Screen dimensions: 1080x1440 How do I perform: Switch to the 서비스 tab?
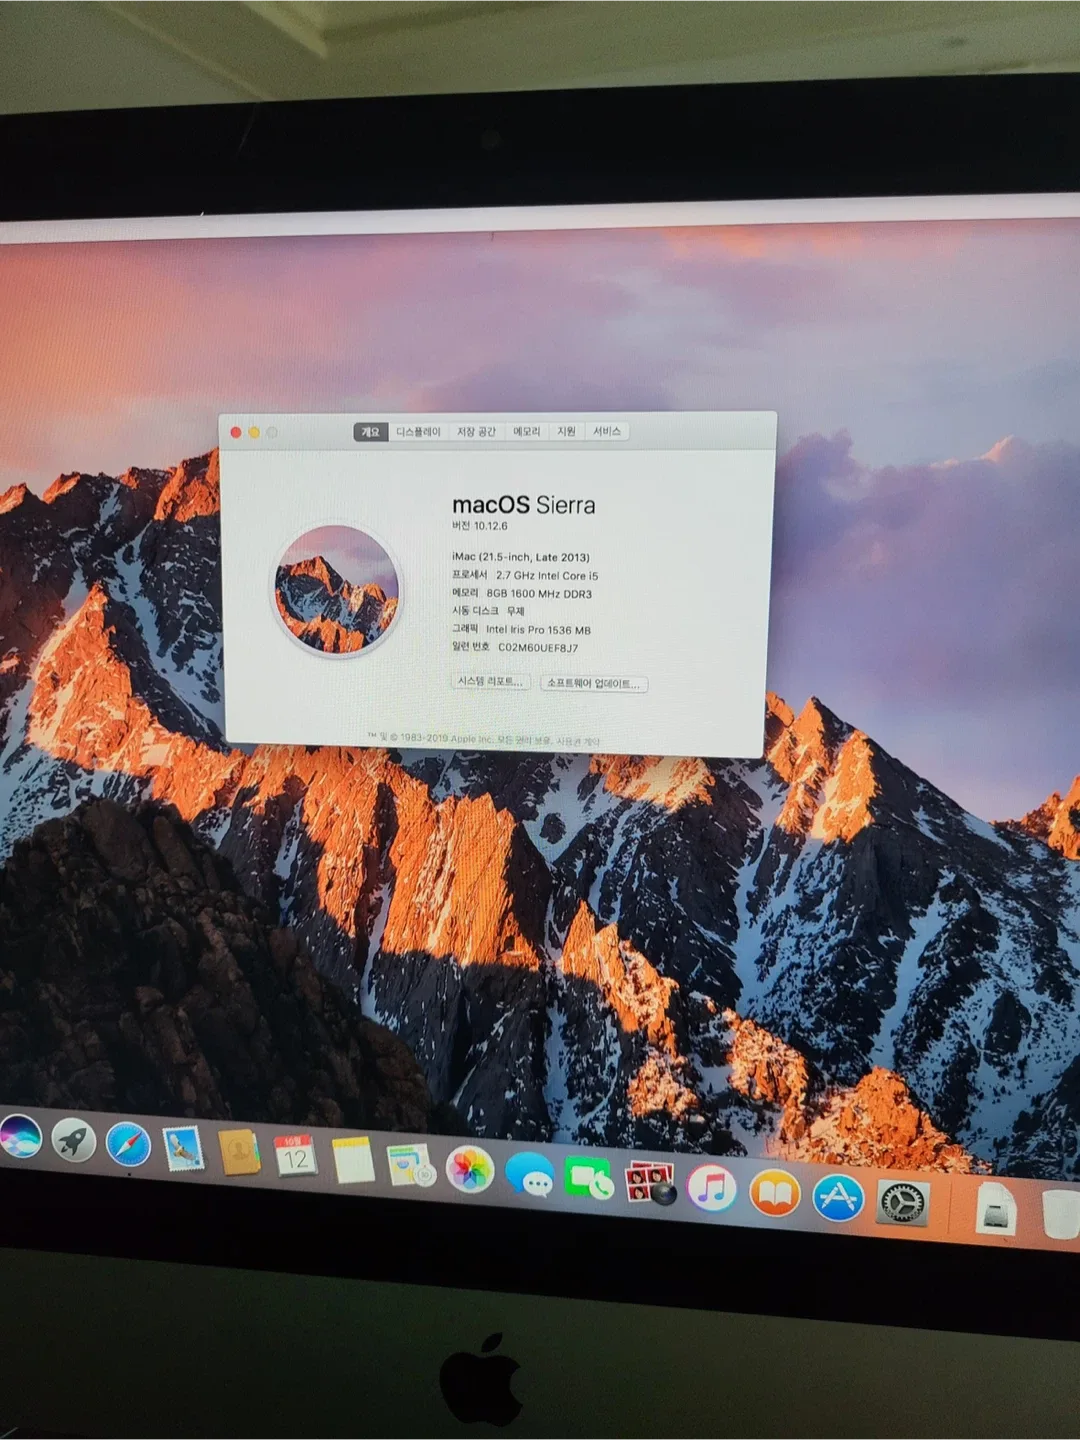[607, 432]
